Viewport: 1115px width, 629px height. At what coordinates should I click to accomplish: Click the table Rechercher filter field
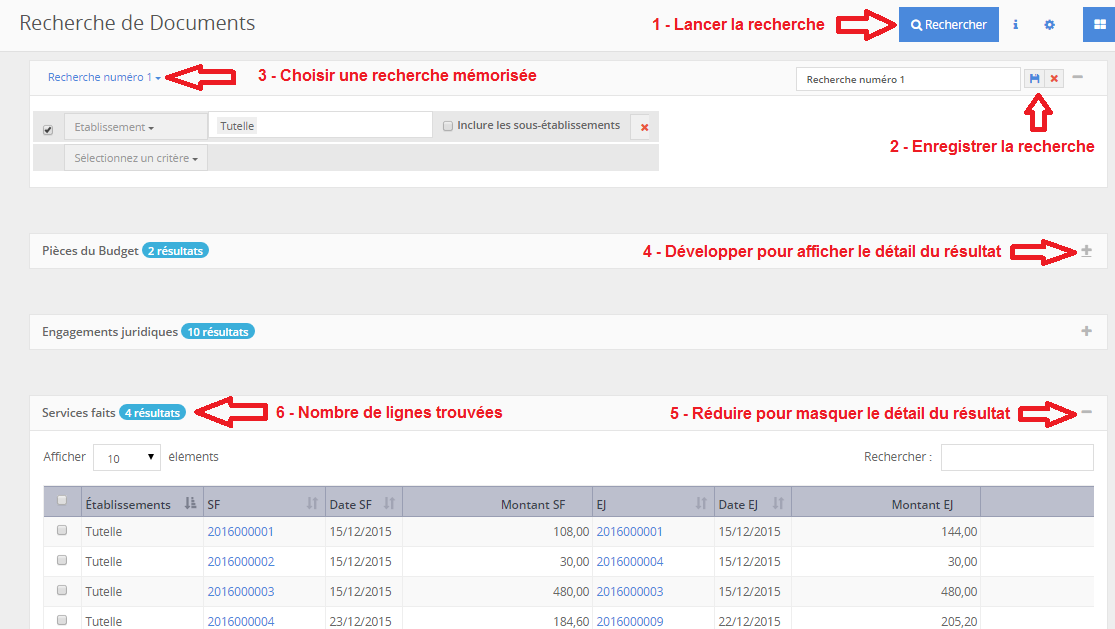click(1016, 457)
